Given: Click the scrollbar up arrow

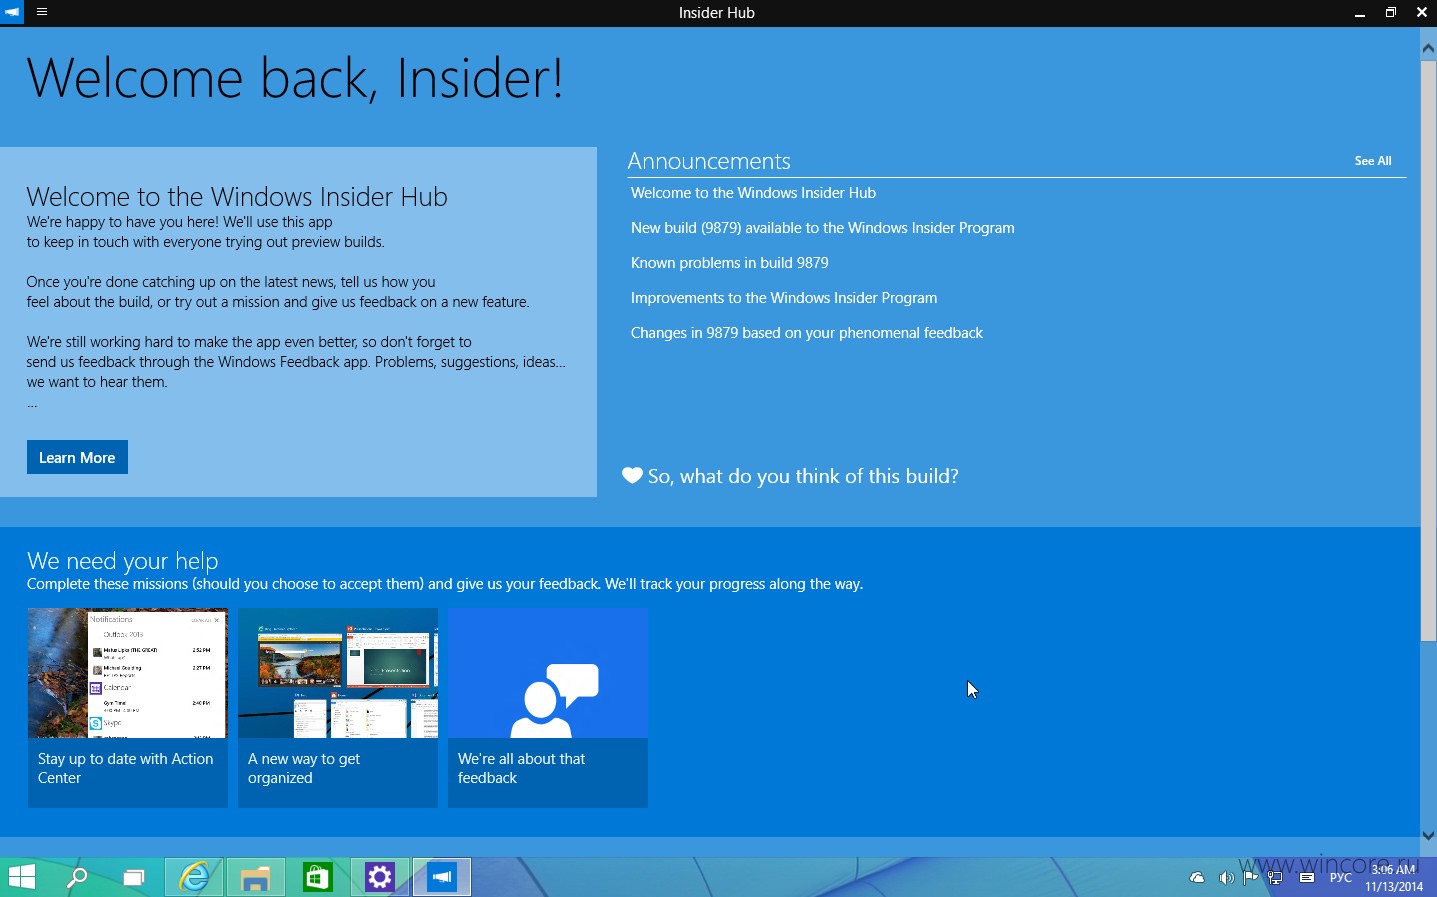Looking at the screenshot, I should tap(1428, 48).
